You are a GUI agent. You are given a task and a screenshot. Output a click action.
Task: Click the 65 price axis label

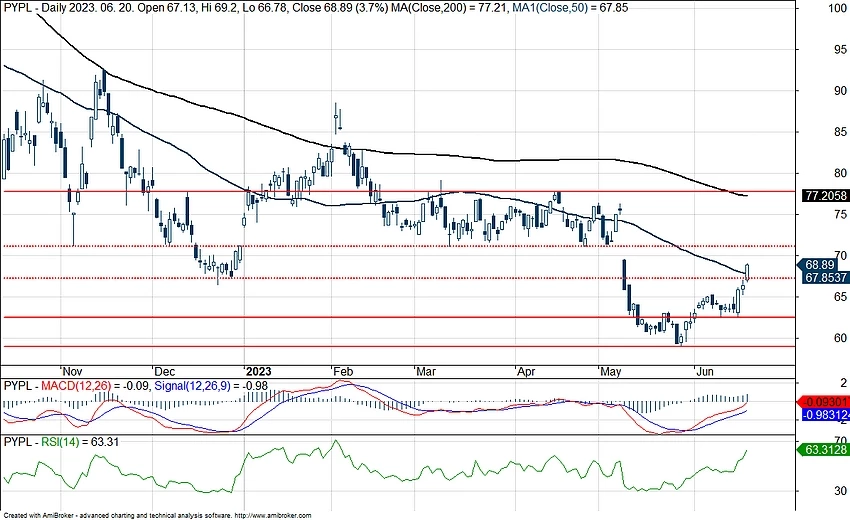[x=840, y=297]
